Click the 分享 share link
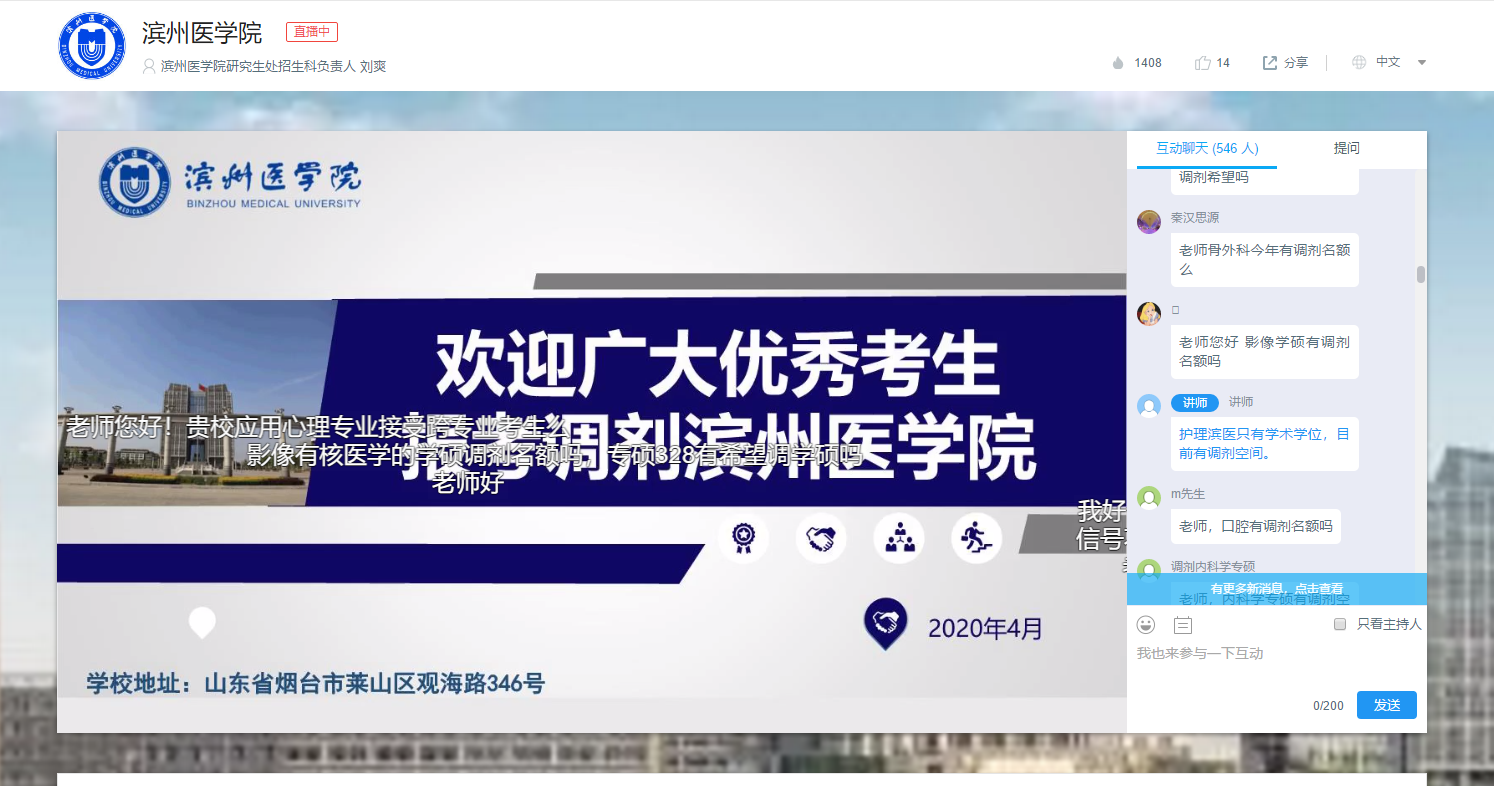This screenshot has height=786, width=1494. pos(1296,62)
